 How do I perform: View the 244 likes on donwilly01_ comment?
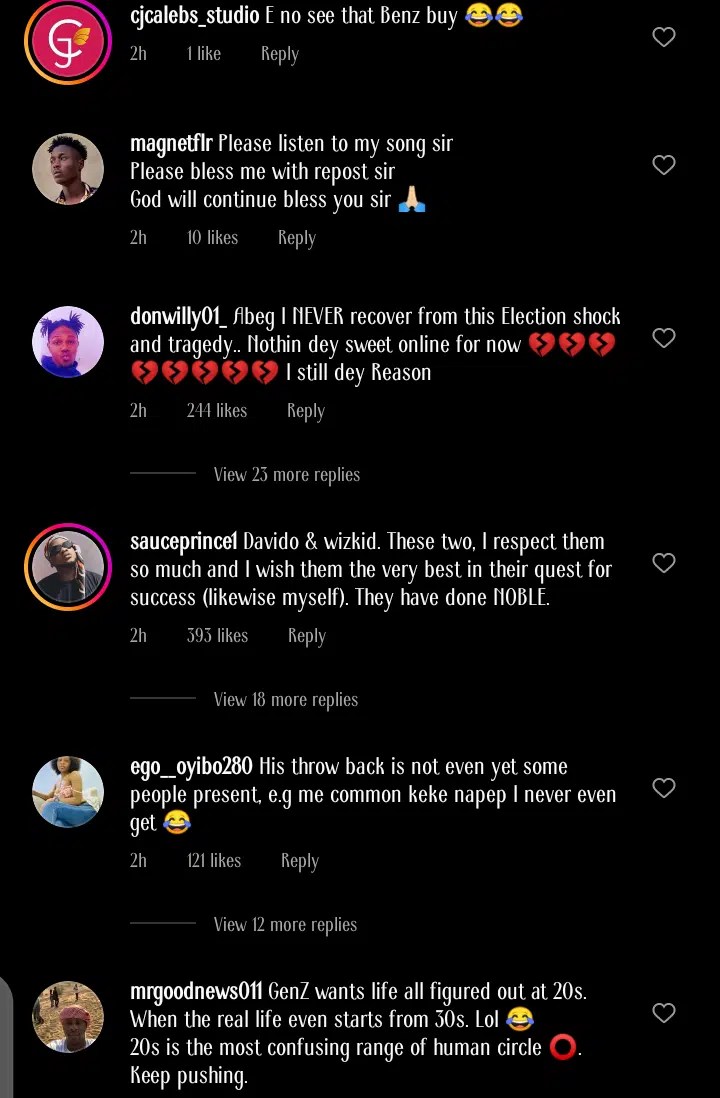(216, 411)
